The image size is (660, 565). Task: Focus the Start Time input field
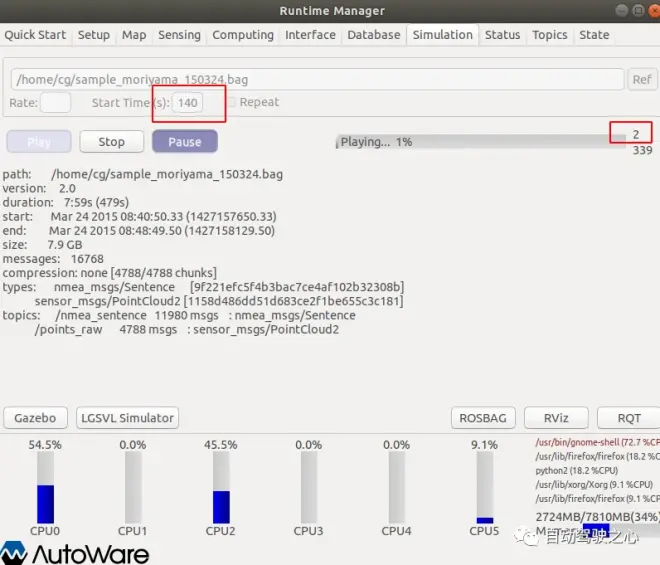click(187, 102)
